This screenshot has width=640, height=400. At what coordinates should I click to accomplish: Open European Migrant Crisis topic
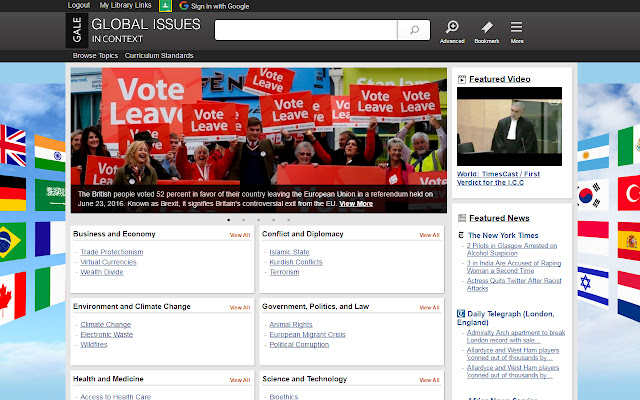pyautogui.click(x=307, y=334)
